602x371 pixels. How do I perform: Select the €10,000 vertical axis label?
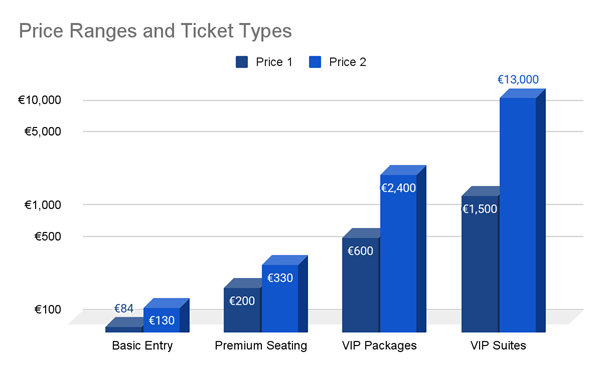(x=40, y=100)
